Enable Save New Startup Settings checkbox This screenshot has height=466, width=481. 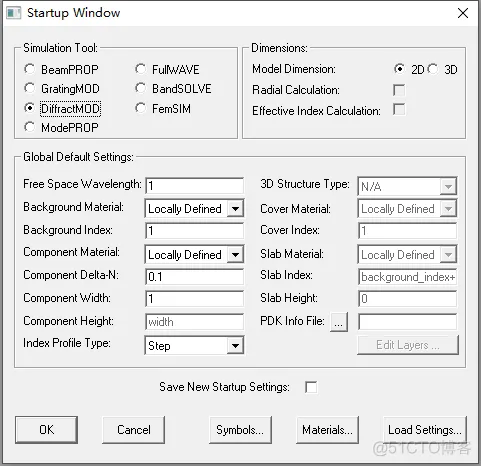(x=311, y=387)
